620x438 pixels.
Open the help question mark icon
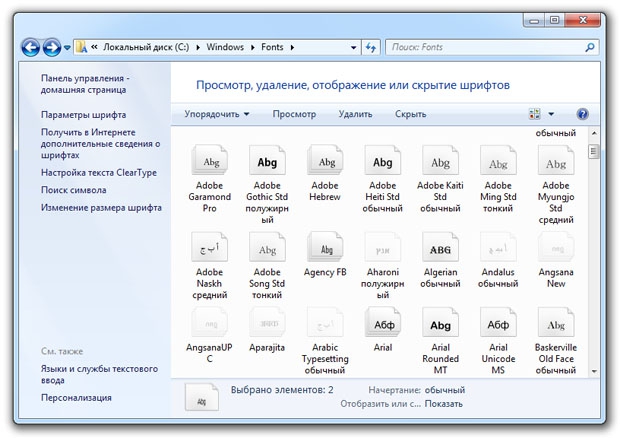[582, 114]
